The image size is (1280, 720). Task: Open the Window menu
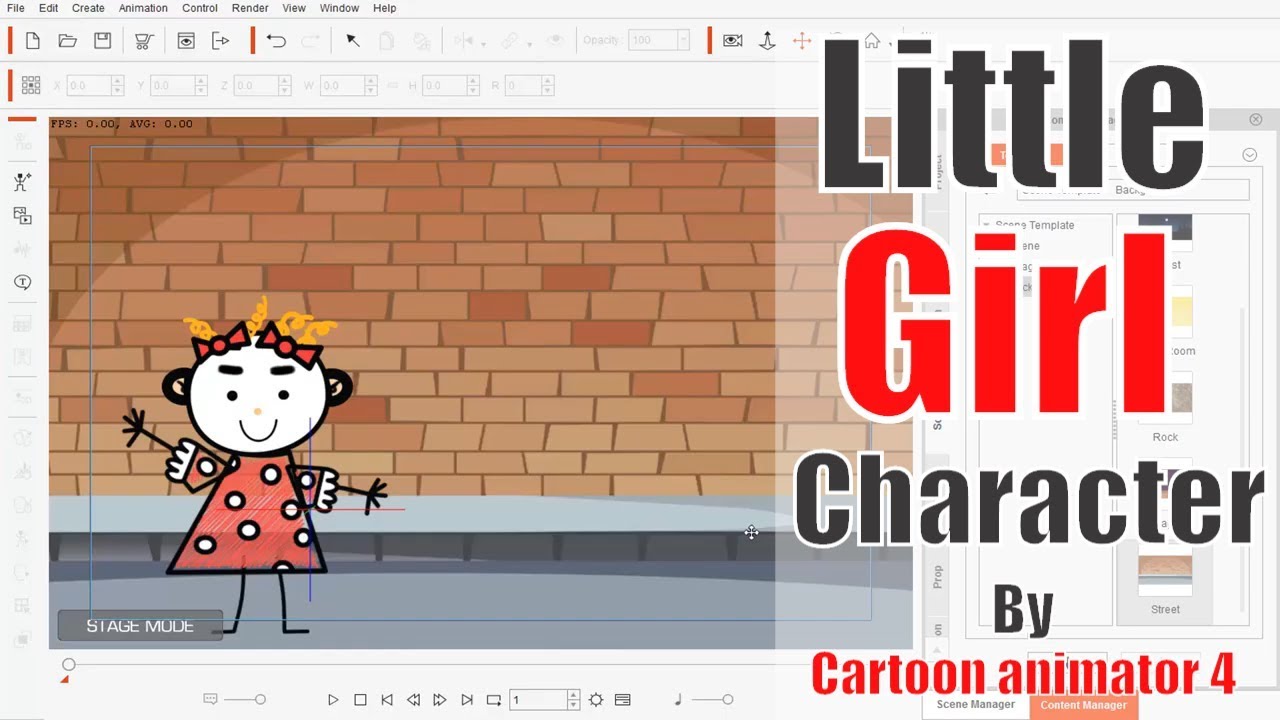(339, 8)
